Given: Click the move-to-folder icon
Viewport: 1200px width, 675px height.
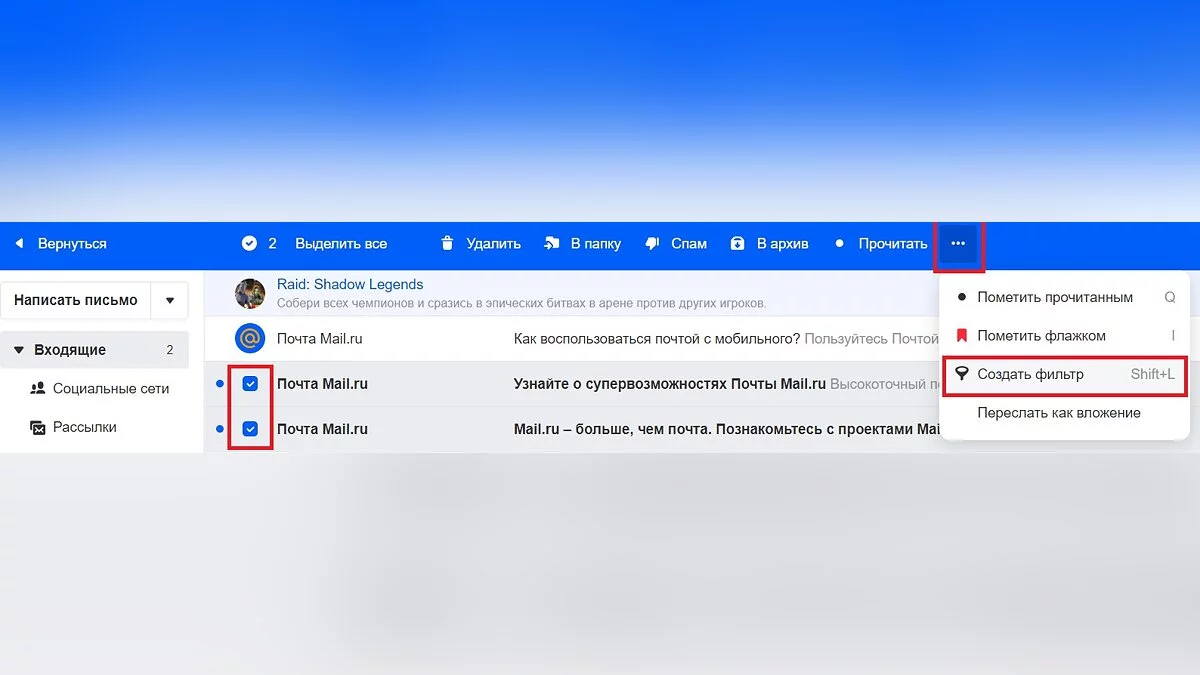Looking at the screenshot, I should point(551,244).
